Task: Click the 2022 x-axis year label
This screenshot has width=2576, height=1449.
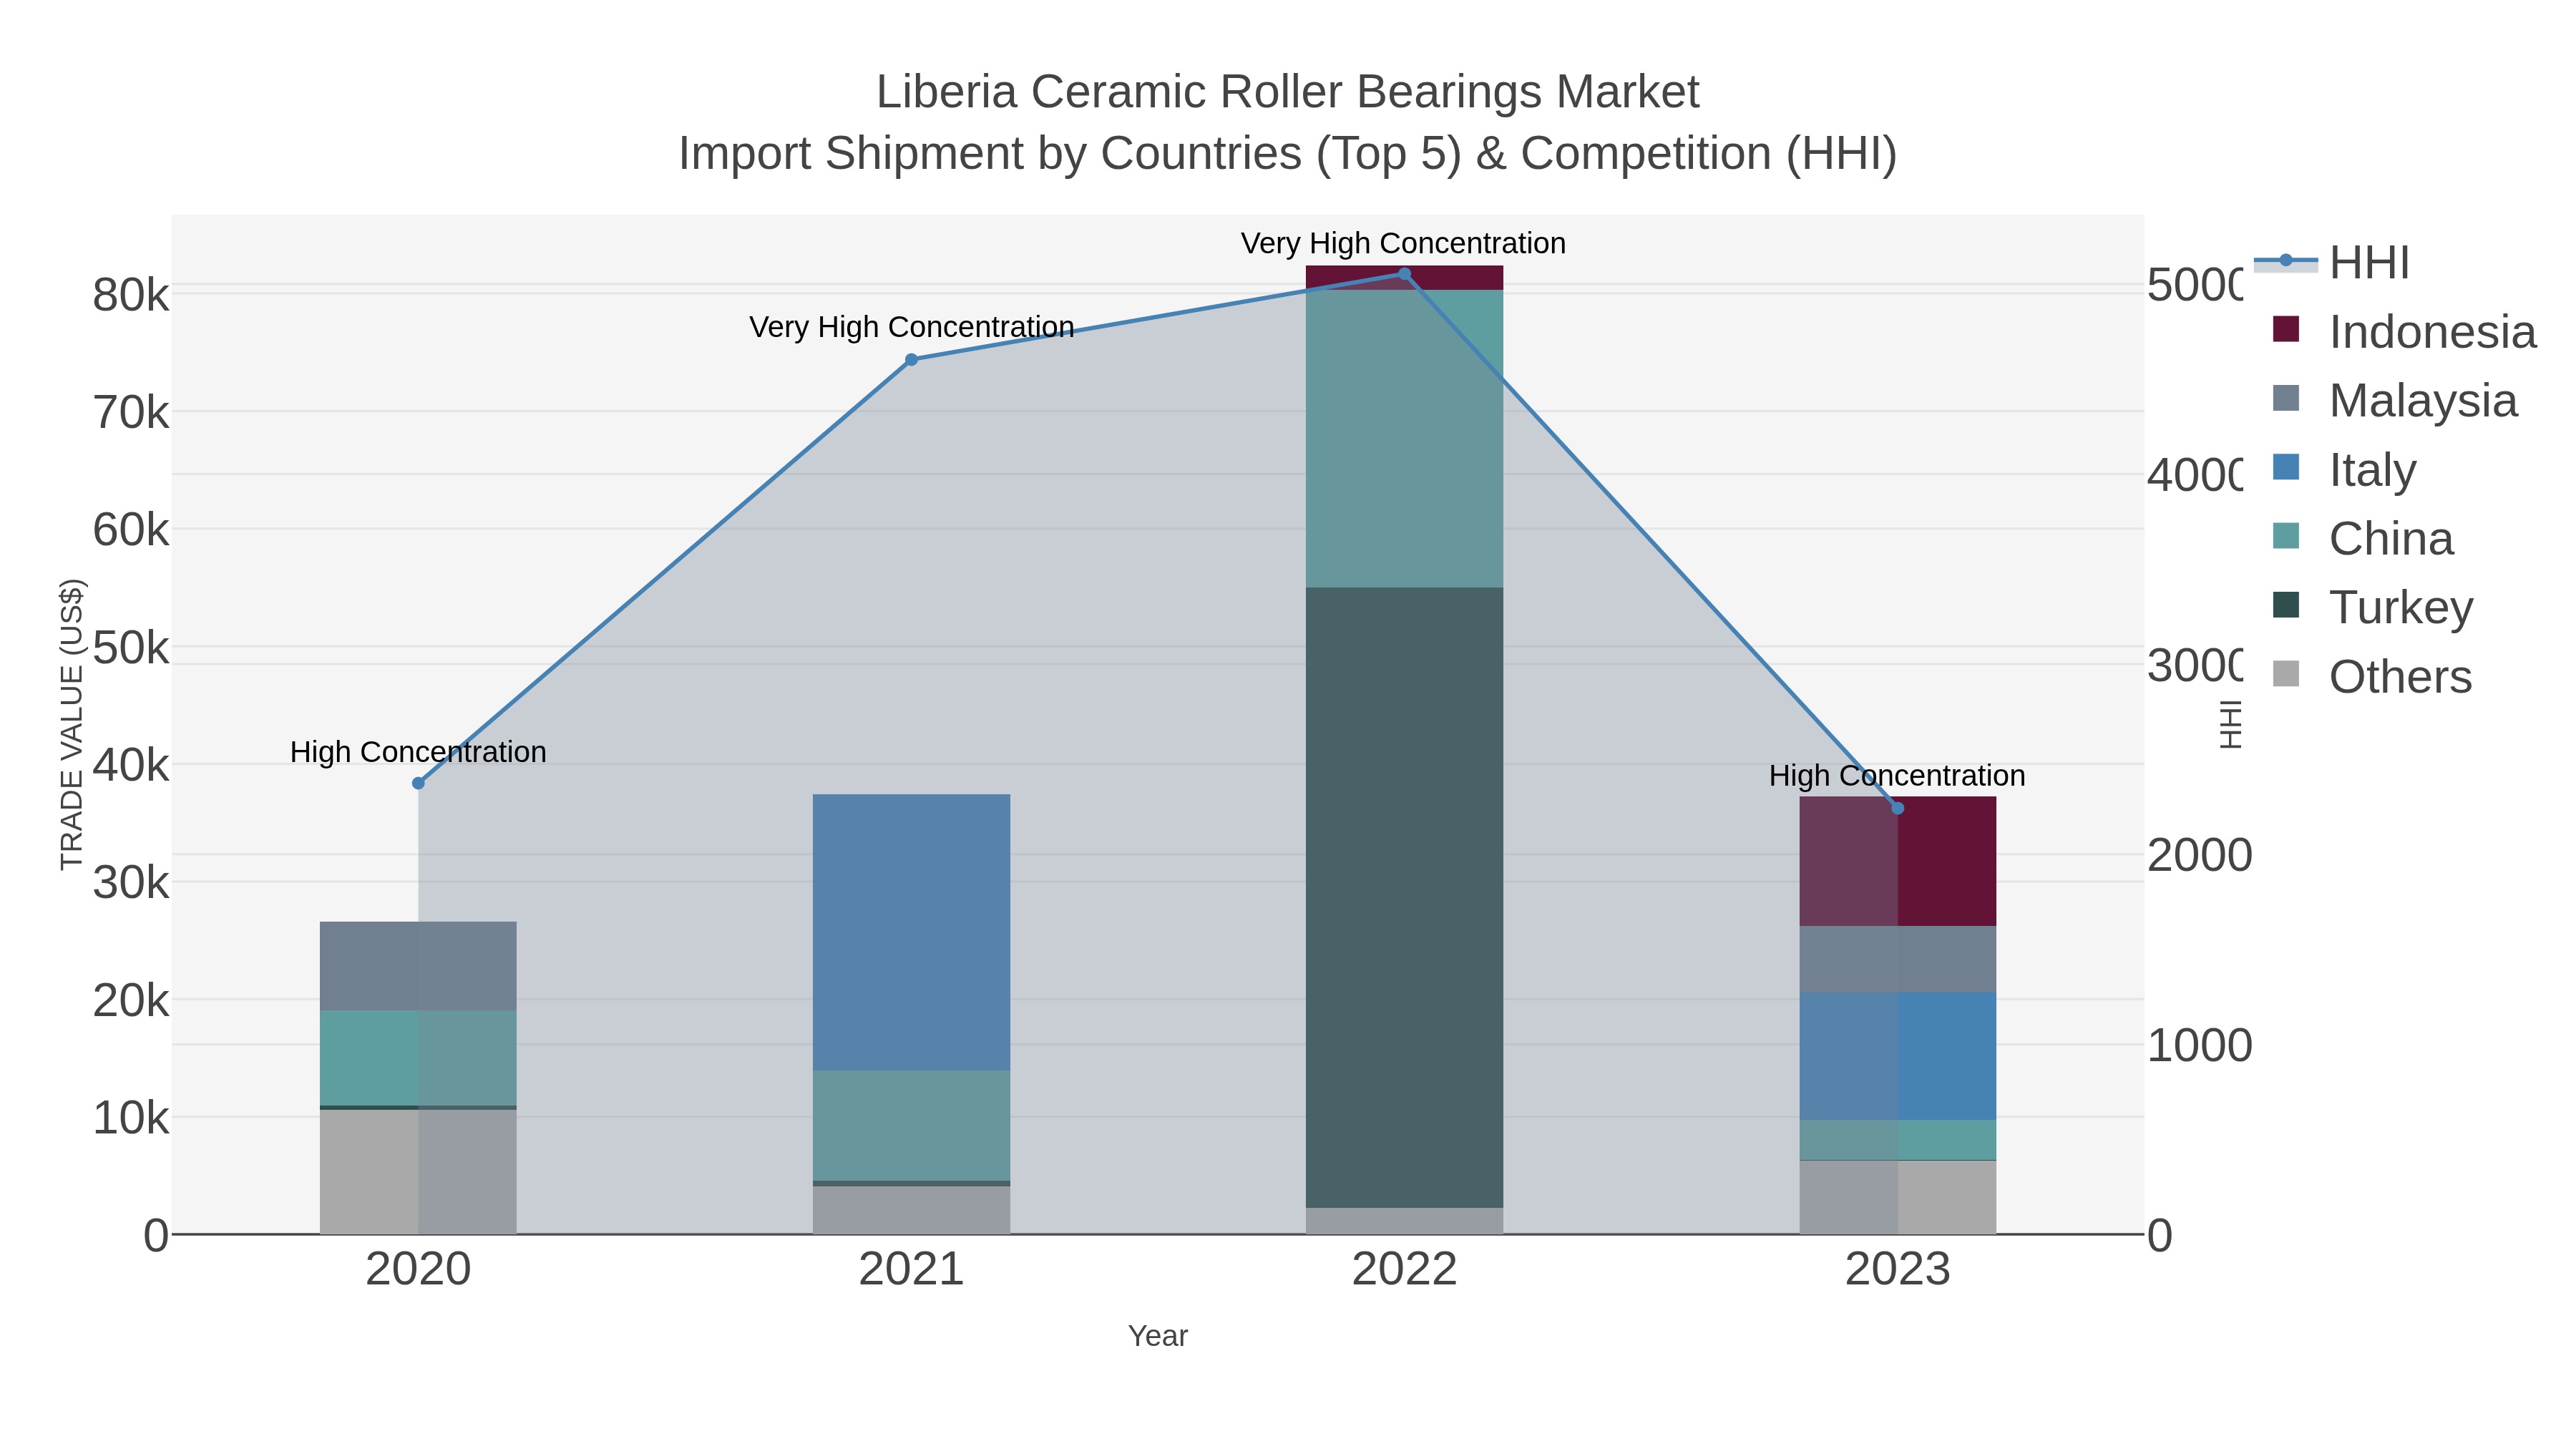Action: [1404, 1269]
